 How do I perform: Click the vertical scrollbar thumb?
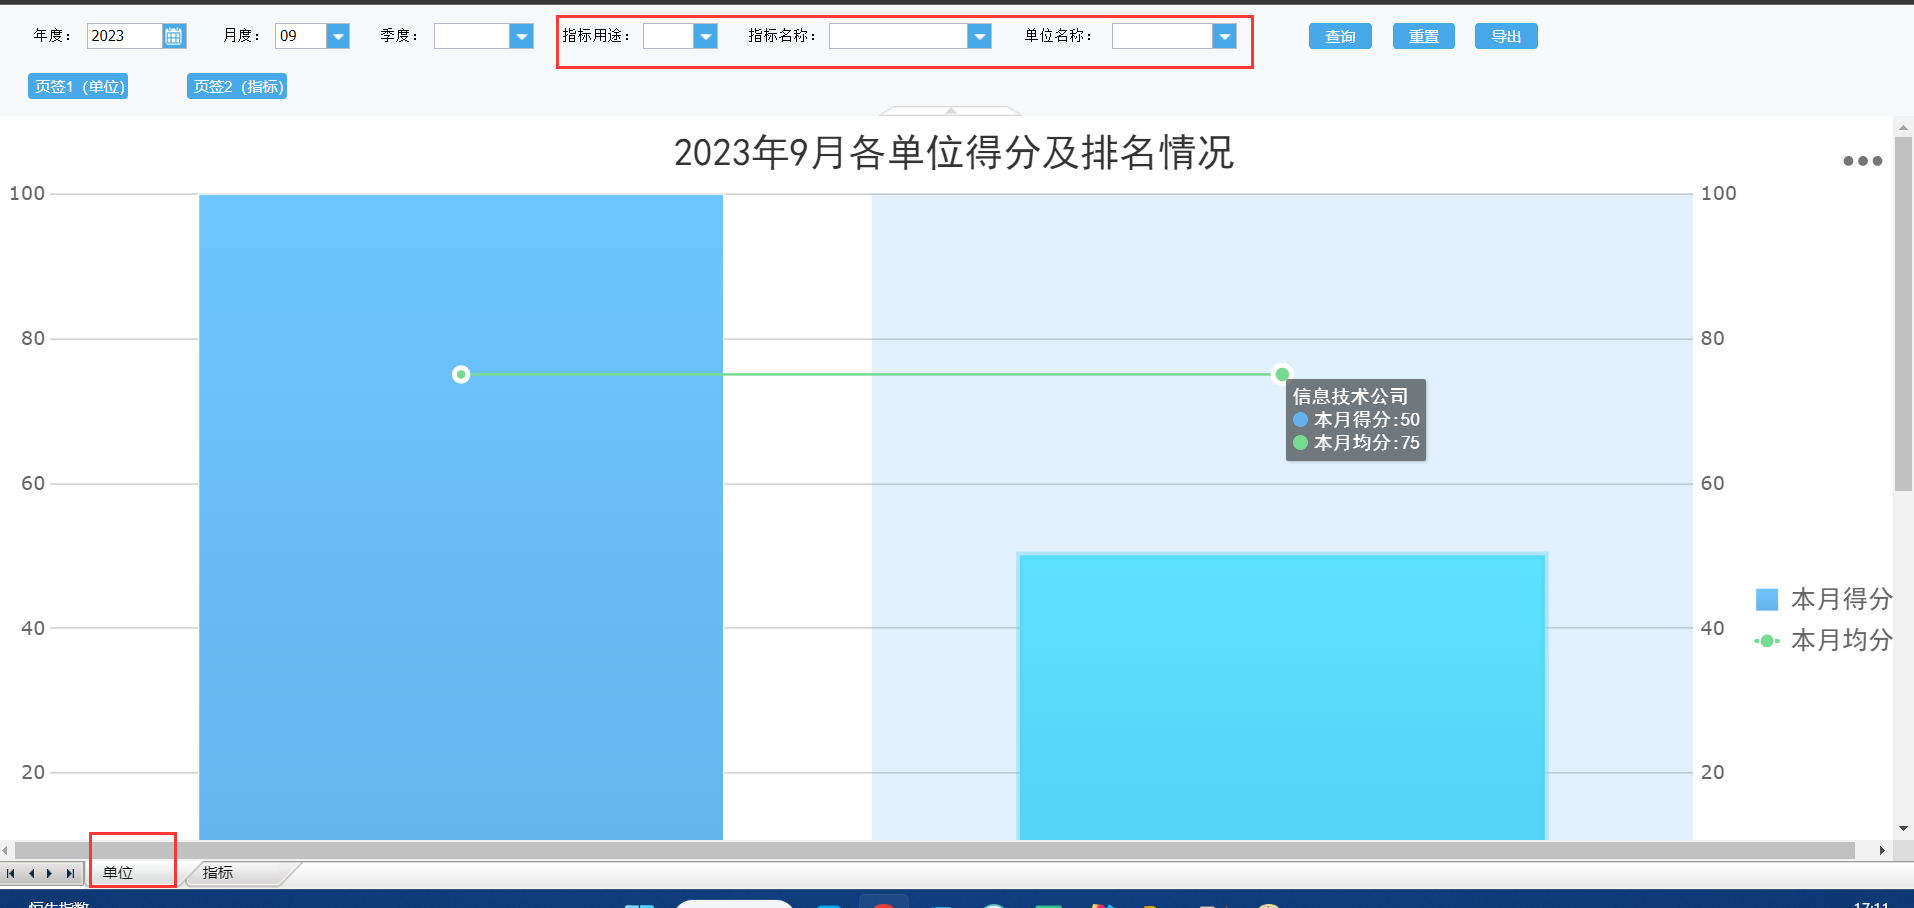[1903, 314]
